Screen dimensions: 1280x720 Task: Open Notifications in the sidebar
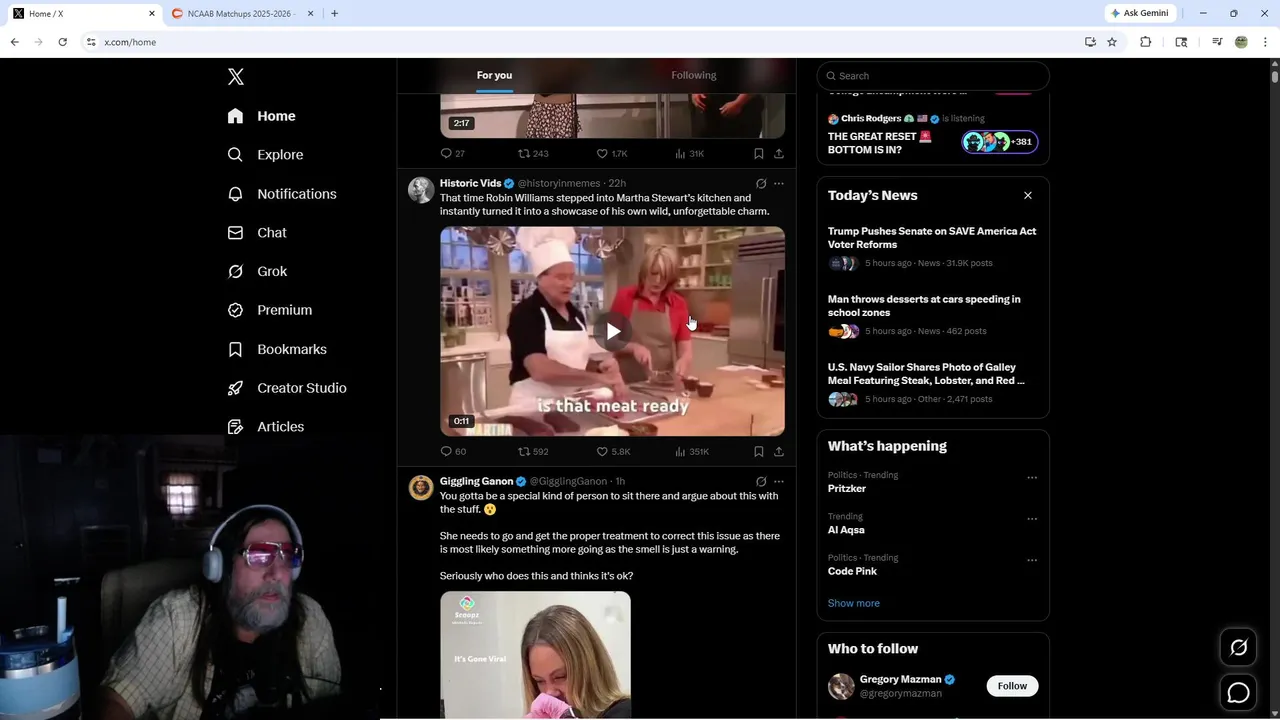[282, 194]
